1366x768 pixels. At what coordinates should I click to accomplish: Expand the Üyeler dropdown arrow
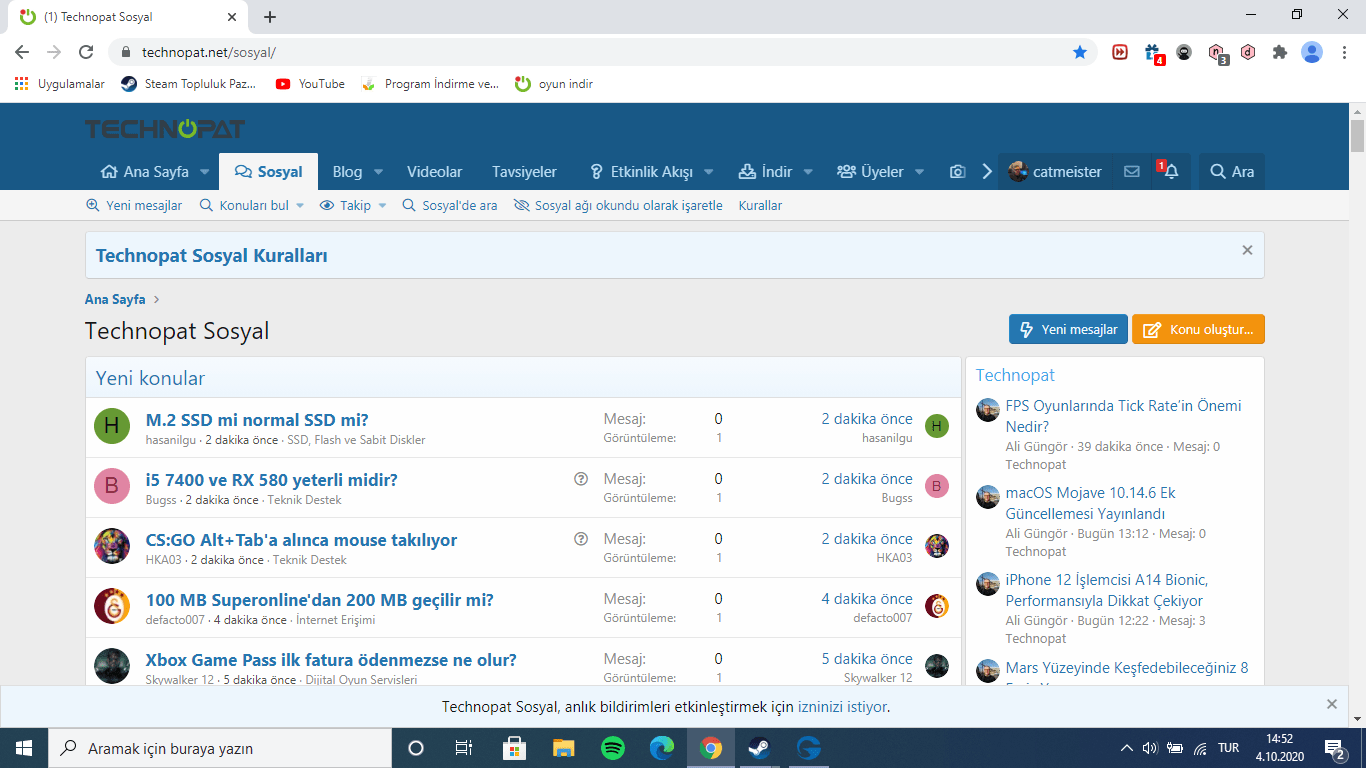coord(920,172)
